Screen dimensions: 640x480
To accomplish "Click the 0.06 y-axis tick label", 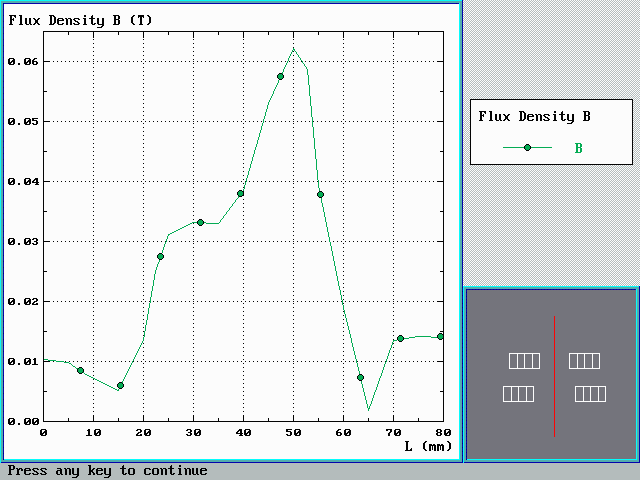I will (x=23, y=62).
